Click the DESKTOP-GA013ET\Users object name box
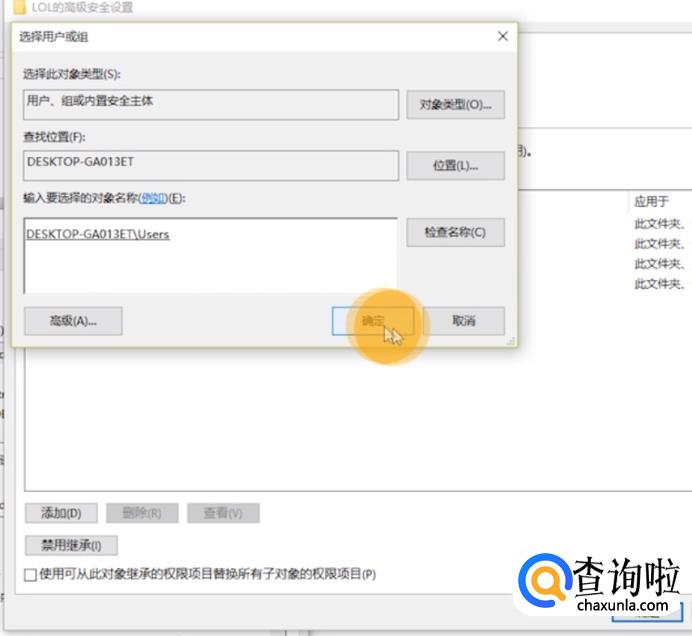 click(210, 254)
